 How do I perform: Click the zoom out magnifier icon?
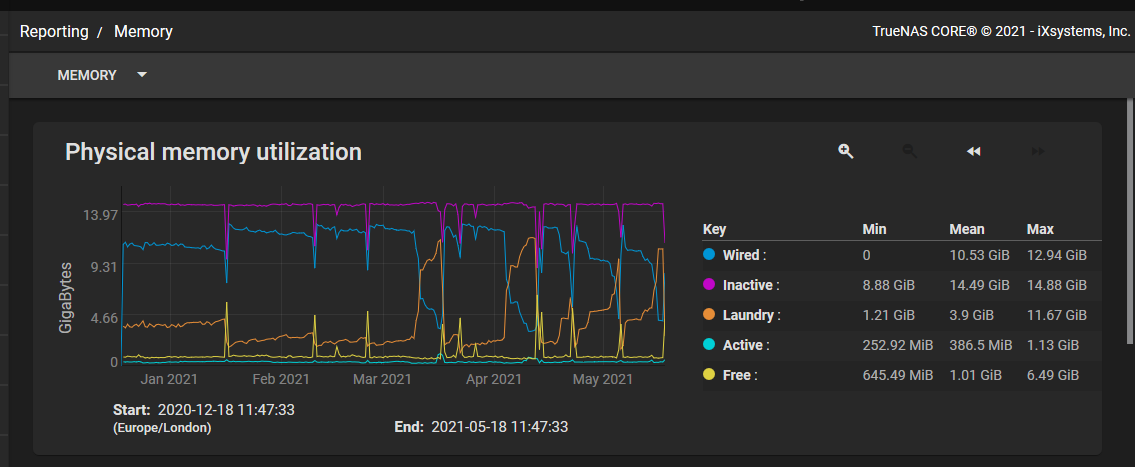tap(909, 151)
